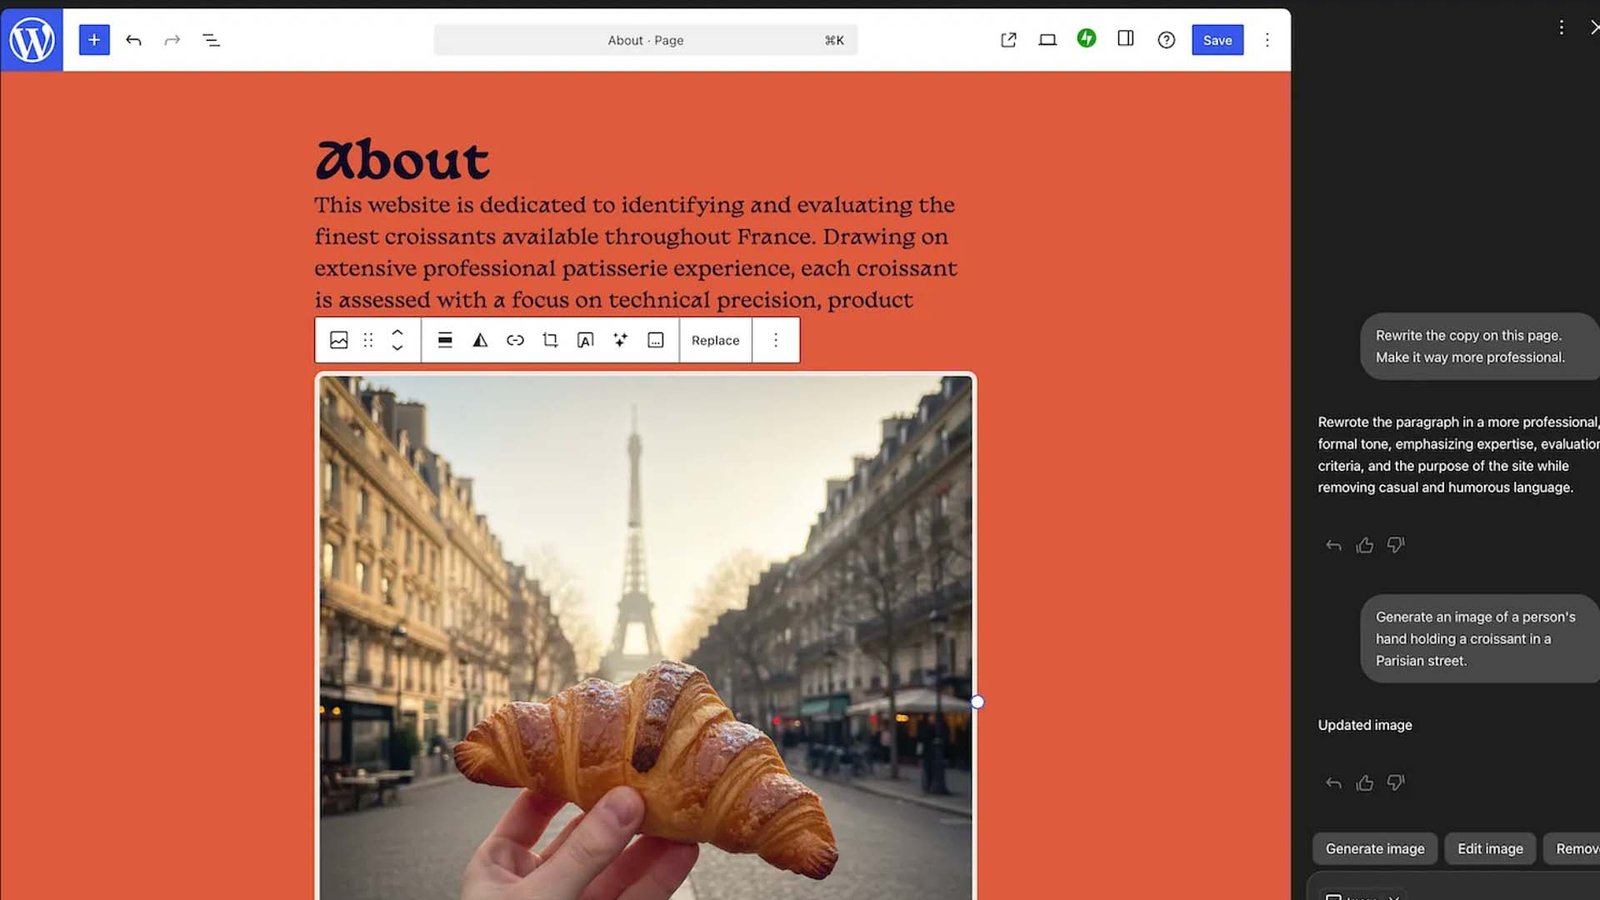Viewport: 1600px width, 900px height.
Task: Insert a link on the image
Action: click(x=515, y=340)
